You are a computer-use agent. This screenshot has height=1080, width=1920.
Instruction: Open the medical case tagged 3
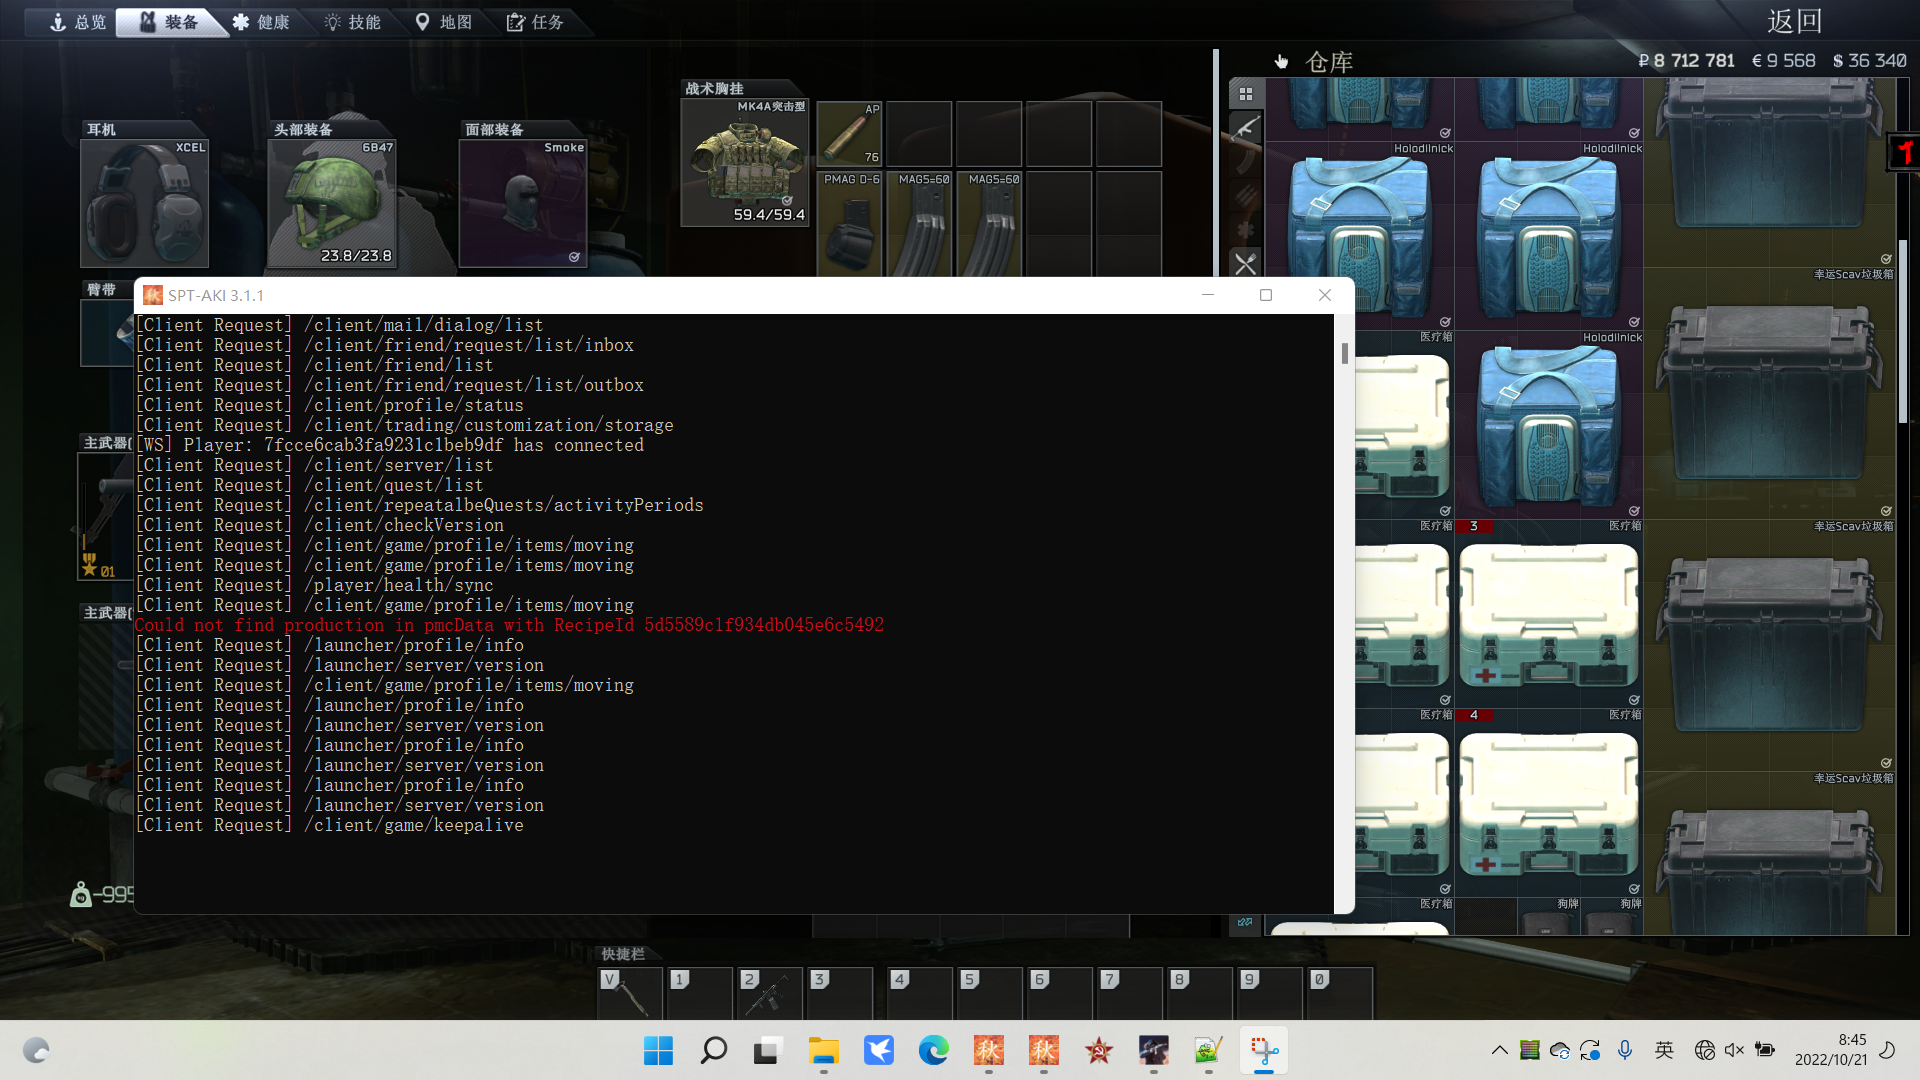click(1548, 614)
